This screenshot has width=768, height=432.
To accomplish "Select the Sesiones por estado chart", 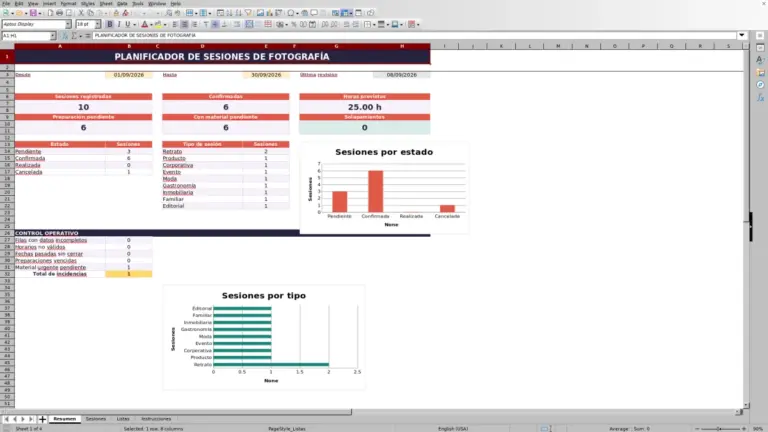I will coord(384,188).
